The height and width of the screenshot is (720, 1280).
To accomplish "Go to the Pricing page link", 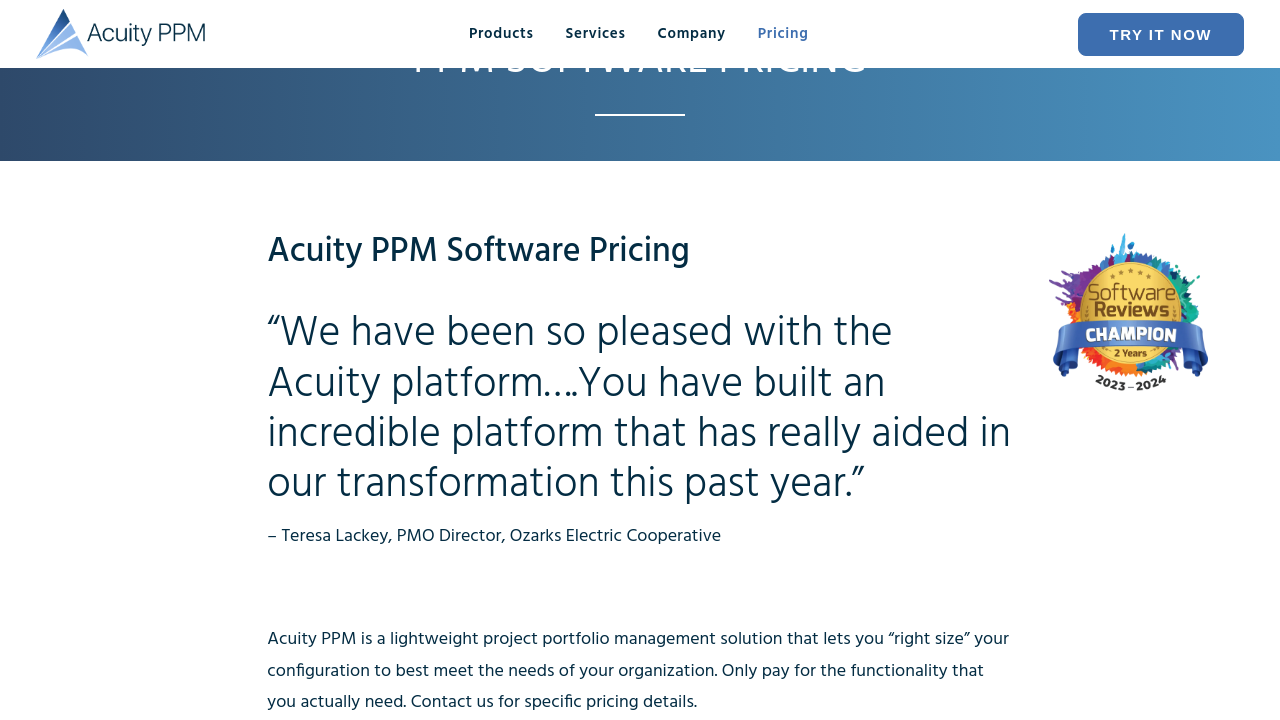I will pos(783,34).
